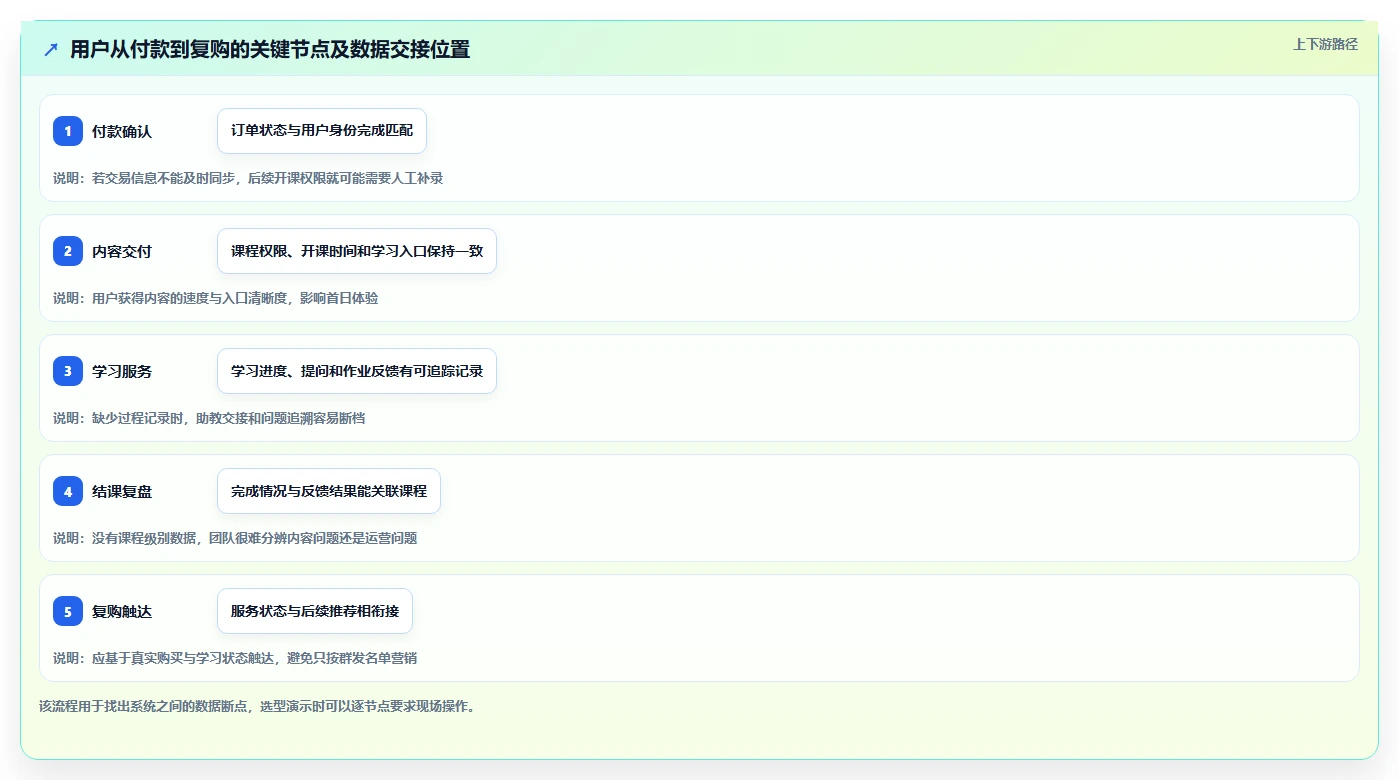Image resolution: width=1399 pixels, height=780 pixels.
Task: Click the title 用户从付款到复购的关键节点及数据交接位置
Action: 270,49
